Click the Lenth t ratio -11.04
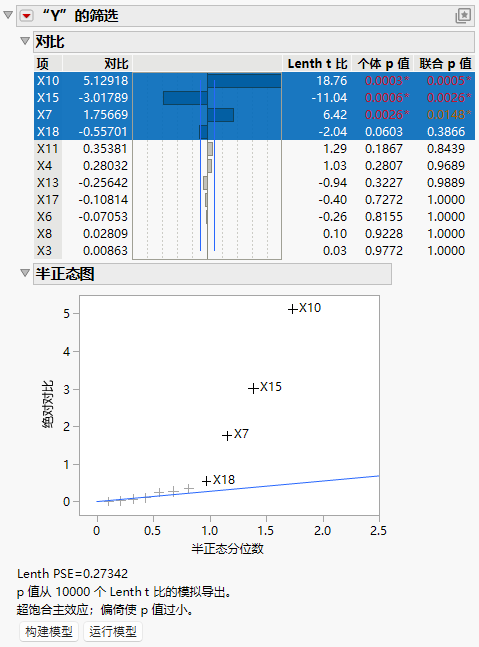Image resolution: width=479 pixels, height=647 pixels. pos(329,97)
